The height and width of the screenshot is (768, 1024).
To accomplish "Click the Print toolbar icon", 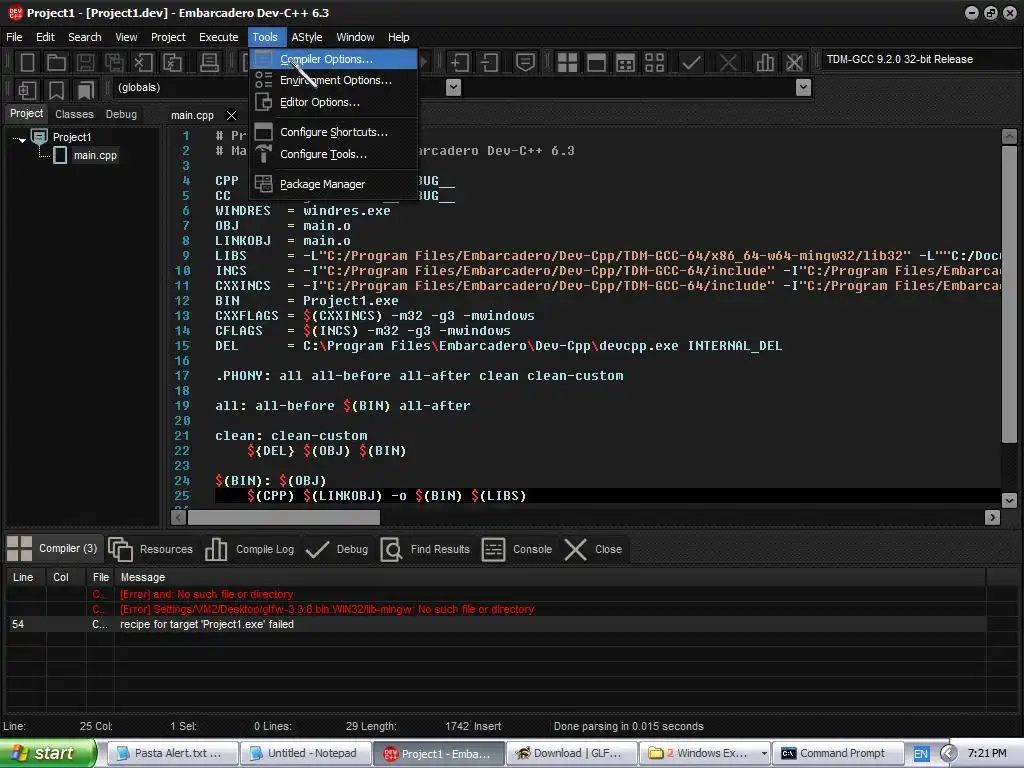I will pyautogui.click(x=209, y=63).
